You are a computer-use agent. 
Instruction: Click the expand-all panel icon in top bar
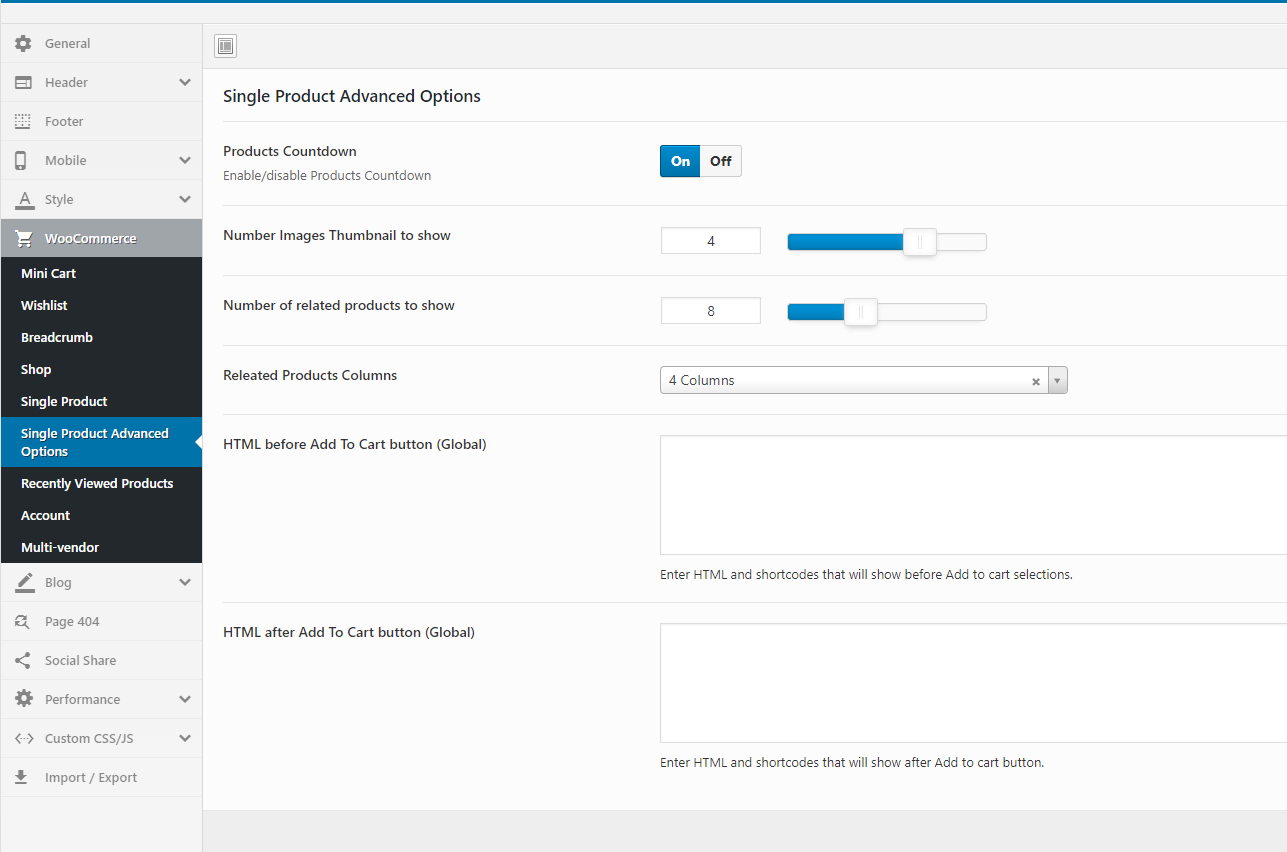click(x=225, y=46)
